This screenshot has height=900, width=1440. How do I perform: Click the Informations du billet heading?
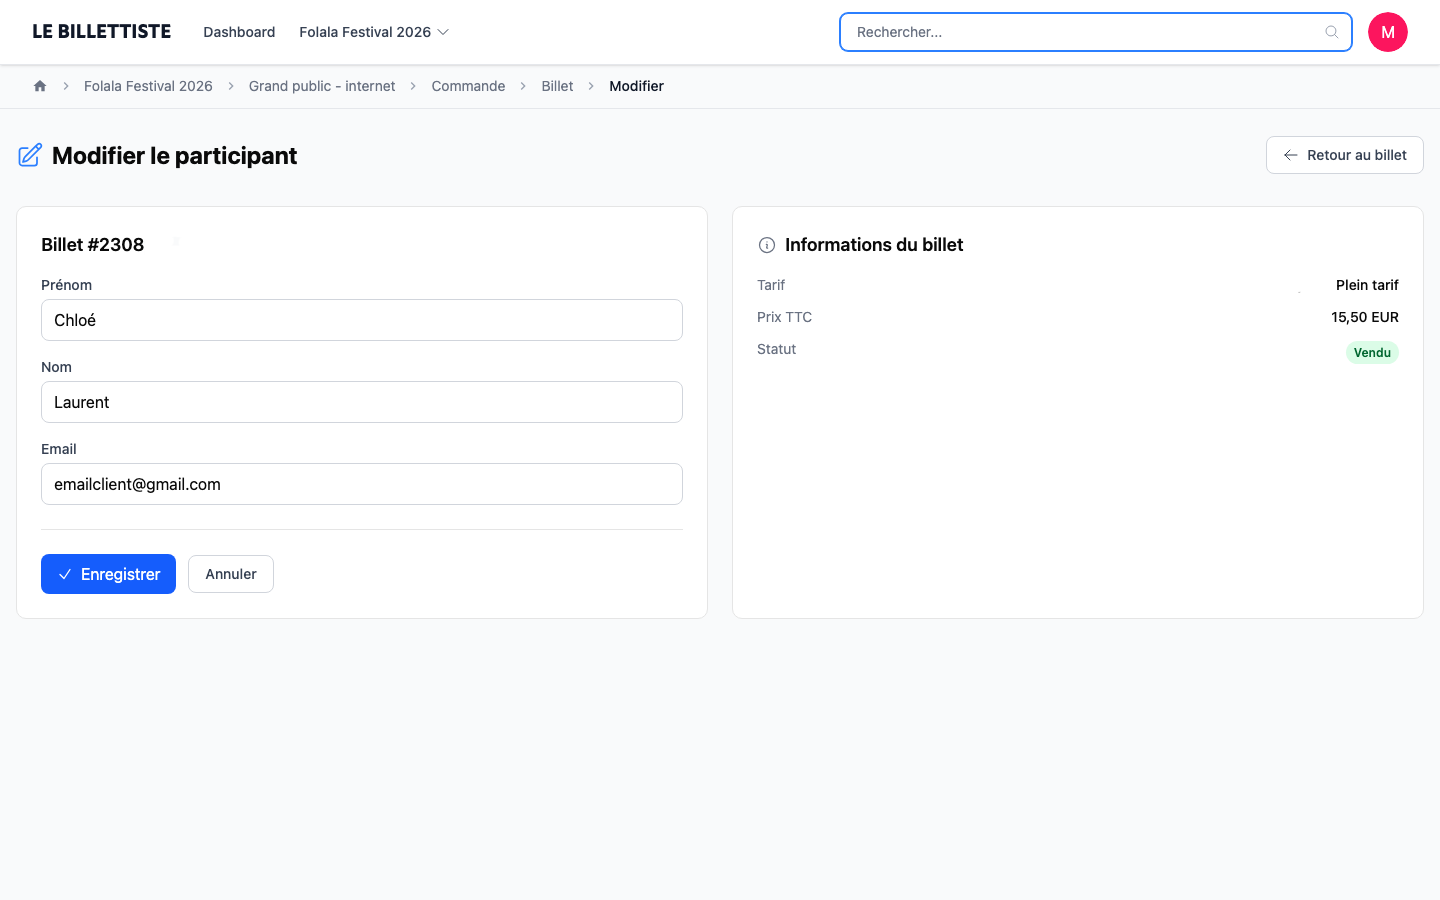[874, 245]
